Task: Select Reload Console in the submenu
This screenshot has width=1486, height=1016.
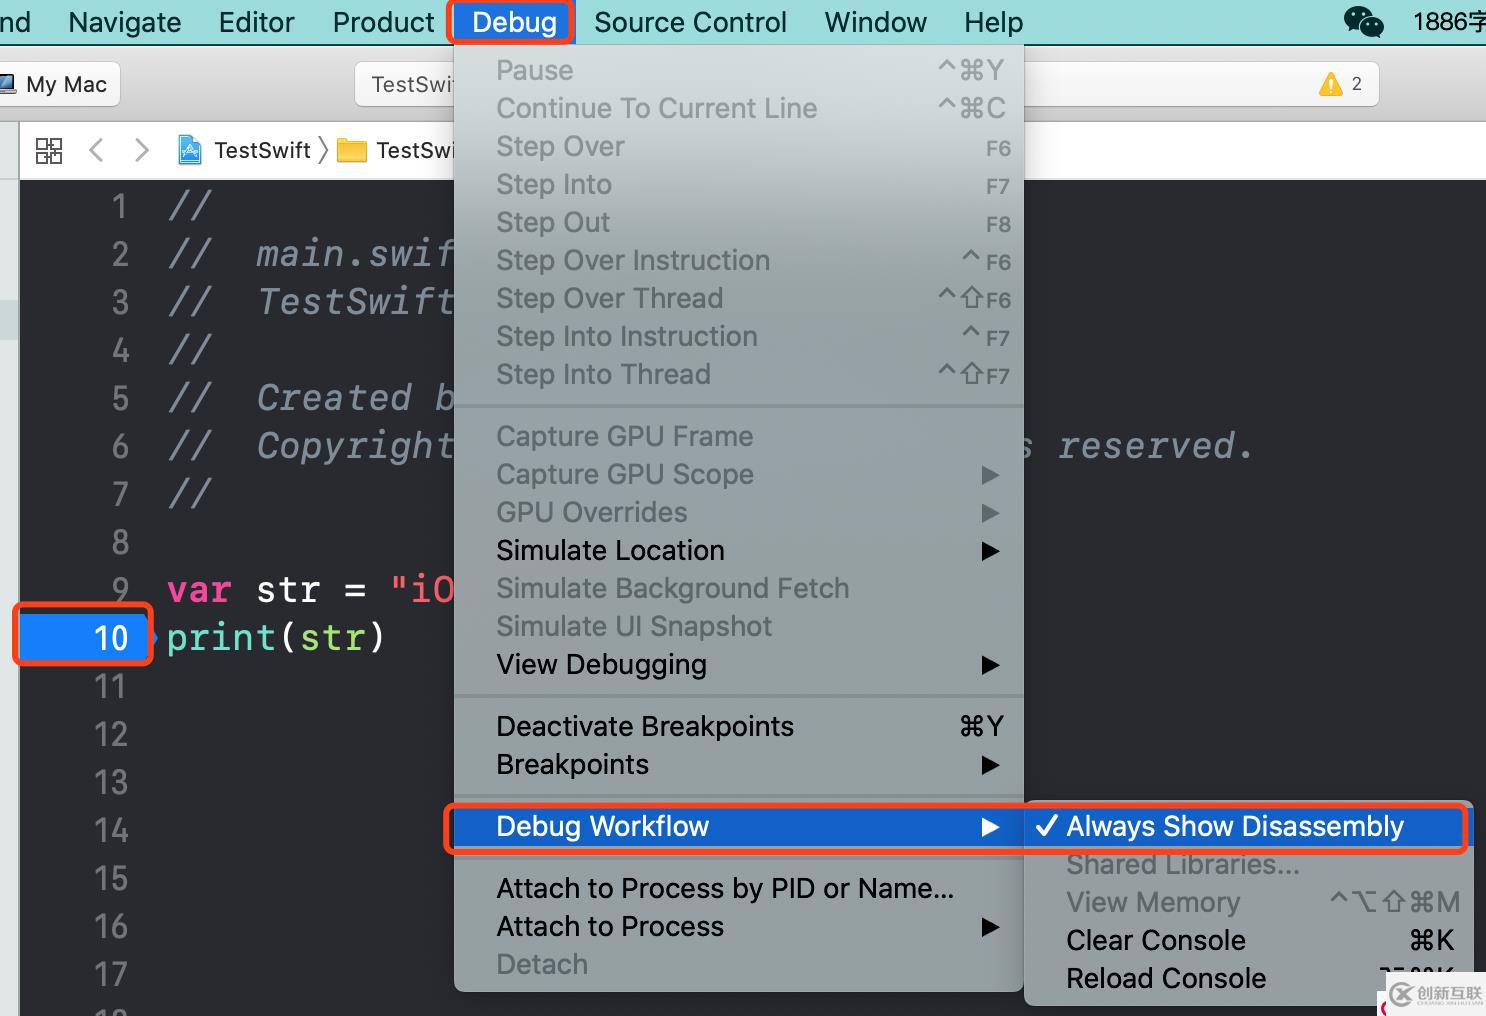Action: [x=1246, y=978]
